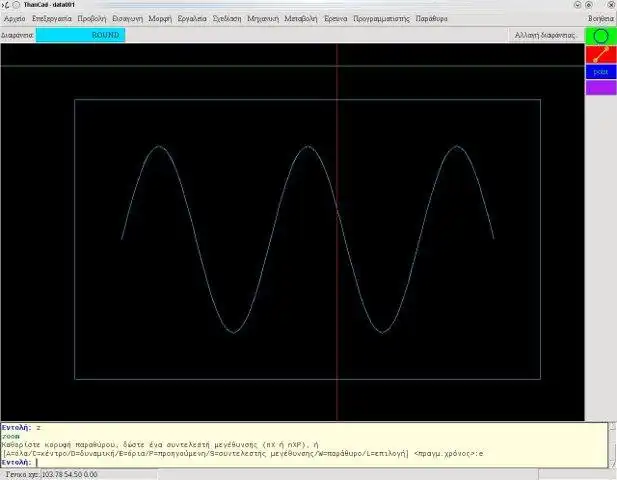Click the cyan ROUND layer field
Viewport: 617px width, 480px height.
coord(80,35)
